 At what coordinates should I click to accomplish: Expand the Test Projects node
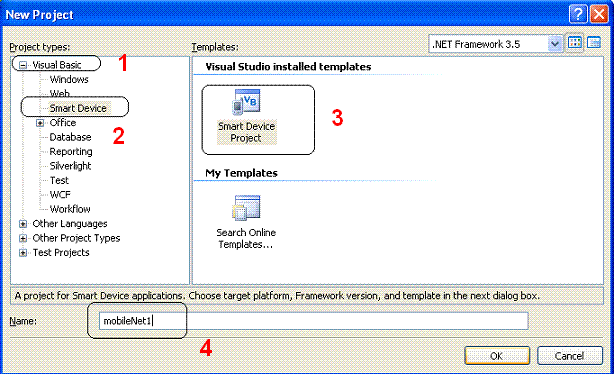click(23, 253)
